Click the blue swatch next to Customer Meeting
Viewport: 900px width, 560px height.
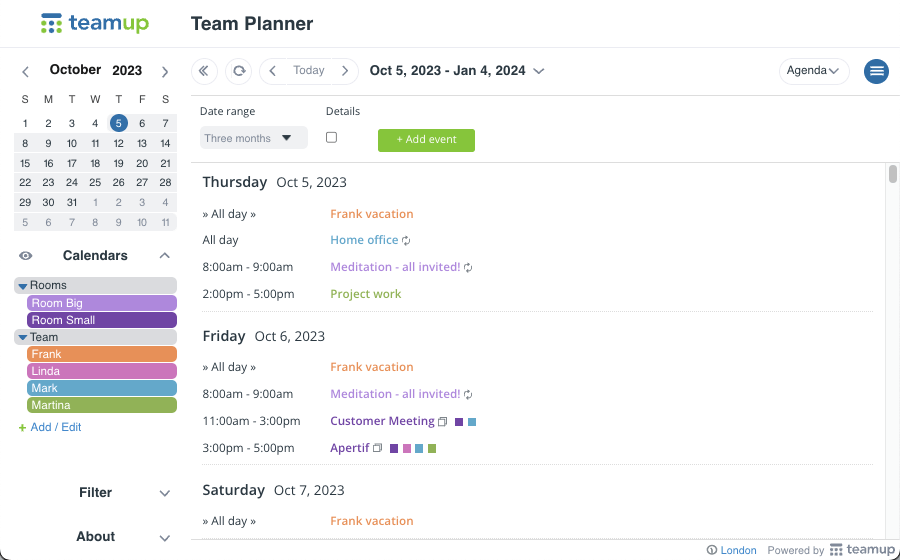[472, 422]
